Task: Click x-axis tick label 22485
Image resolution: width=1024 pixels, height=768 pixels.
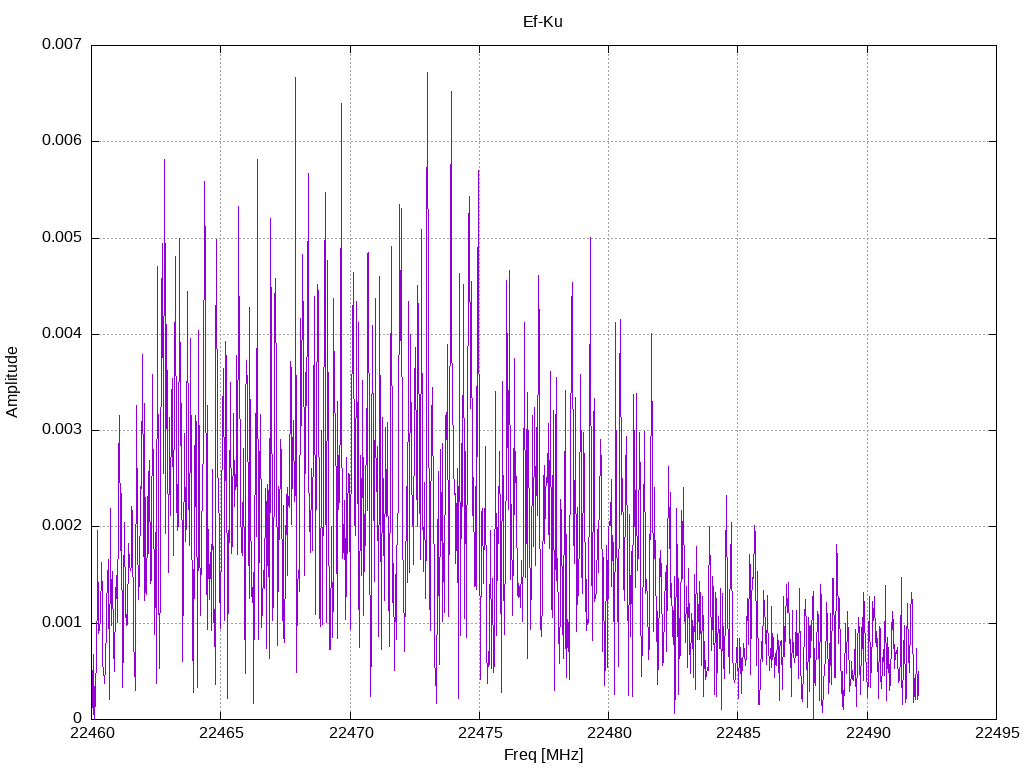Action: 739,733
